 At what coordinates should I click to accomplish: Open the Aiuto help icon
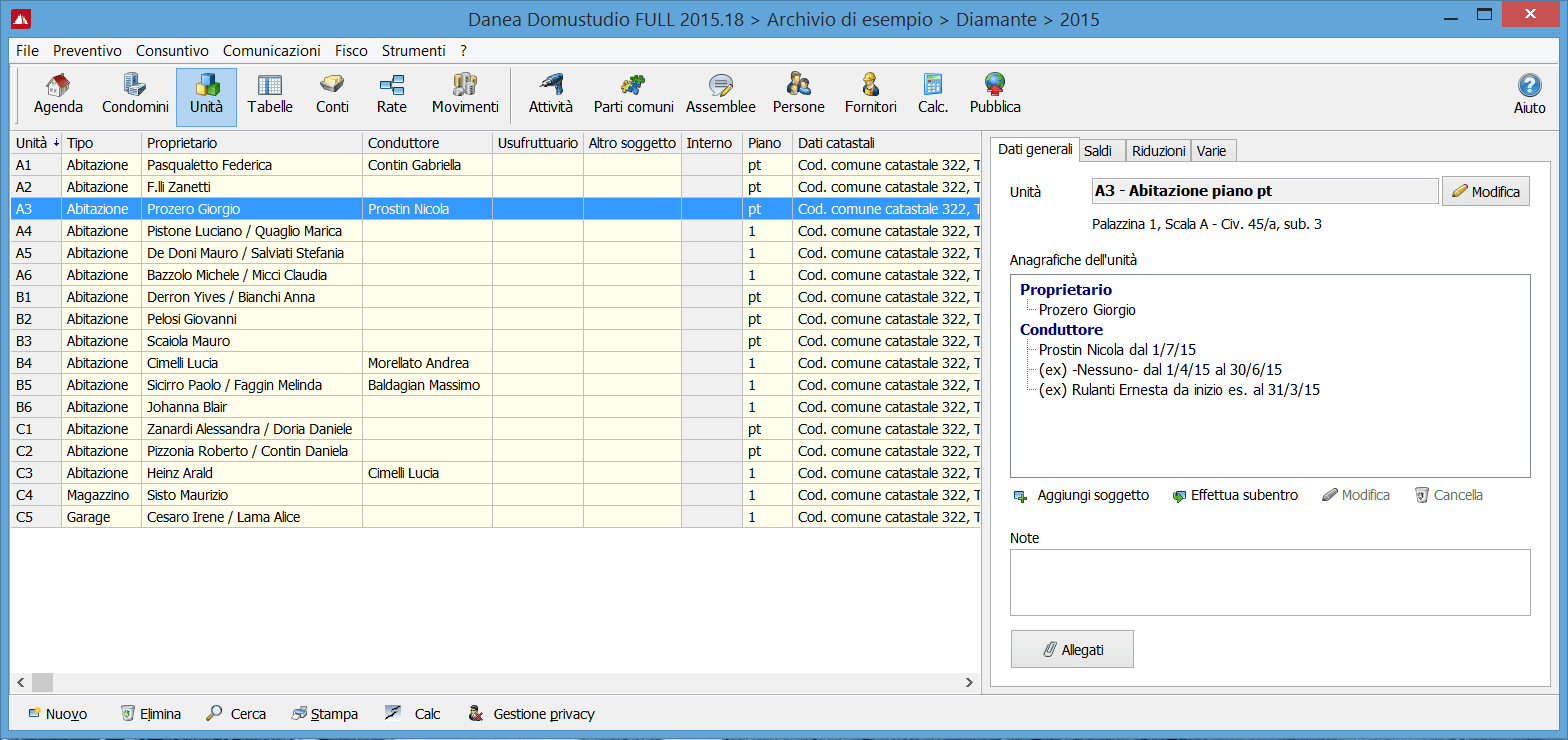(1529, 96)
